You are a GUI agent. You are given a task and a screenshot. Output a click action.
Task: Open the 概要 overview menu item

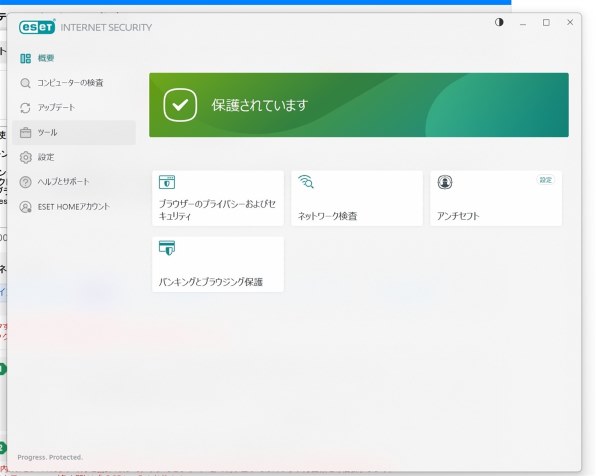[74, 58]
